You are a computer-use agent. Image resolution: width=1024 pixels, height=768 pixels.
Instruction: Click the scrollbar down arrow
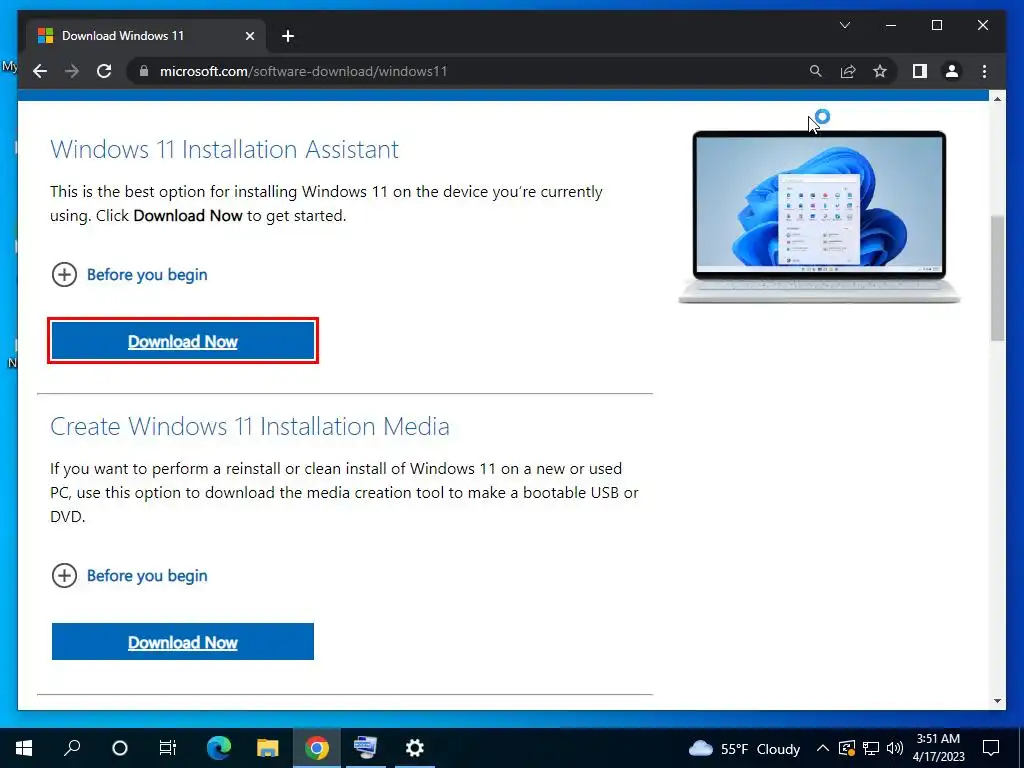pos(997,701)
